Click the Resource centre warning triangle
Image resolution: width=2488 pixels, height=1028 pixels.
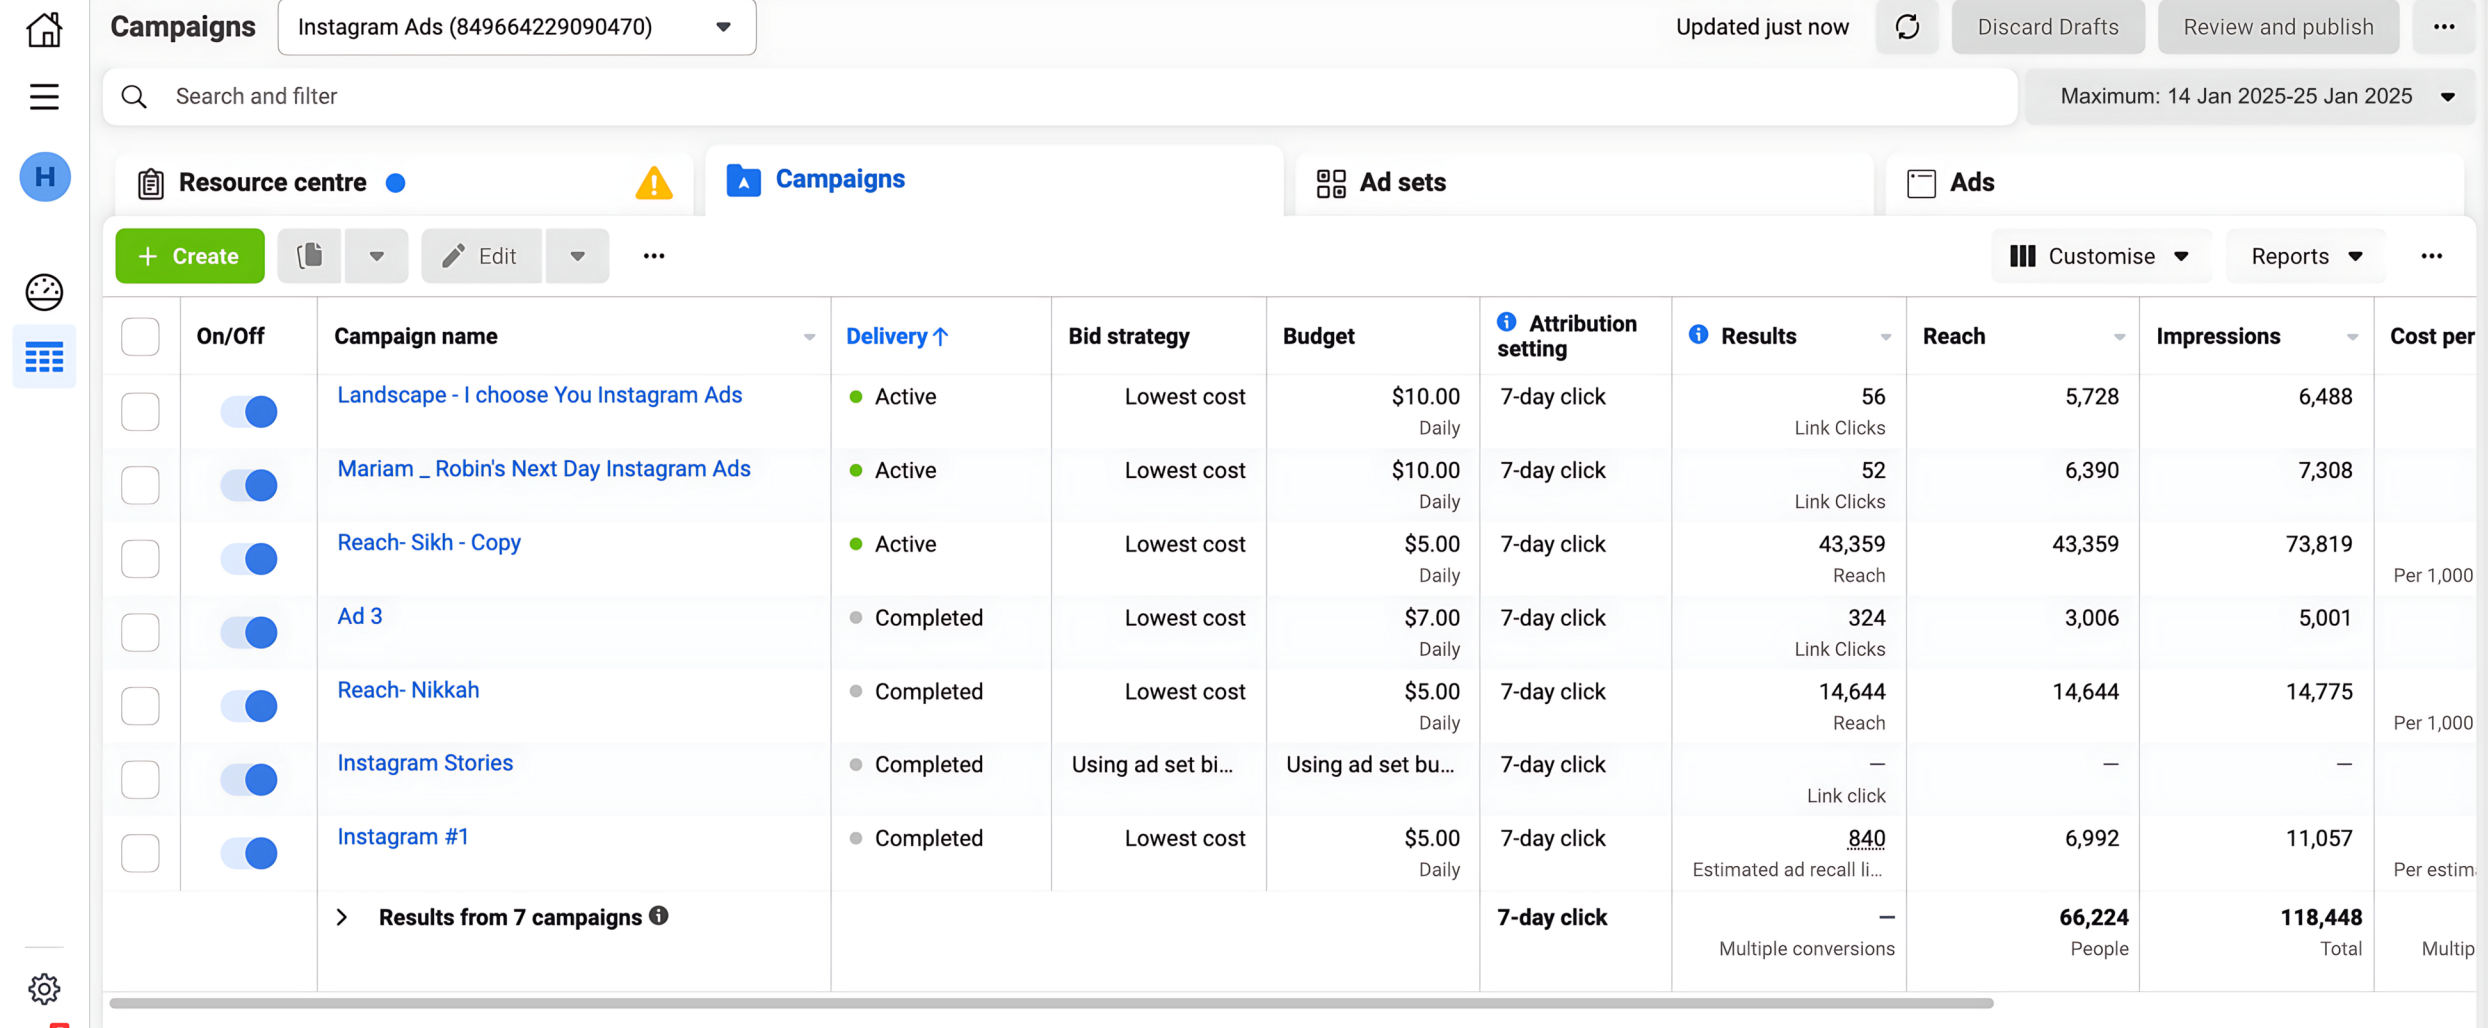click(x=654, y=183)
